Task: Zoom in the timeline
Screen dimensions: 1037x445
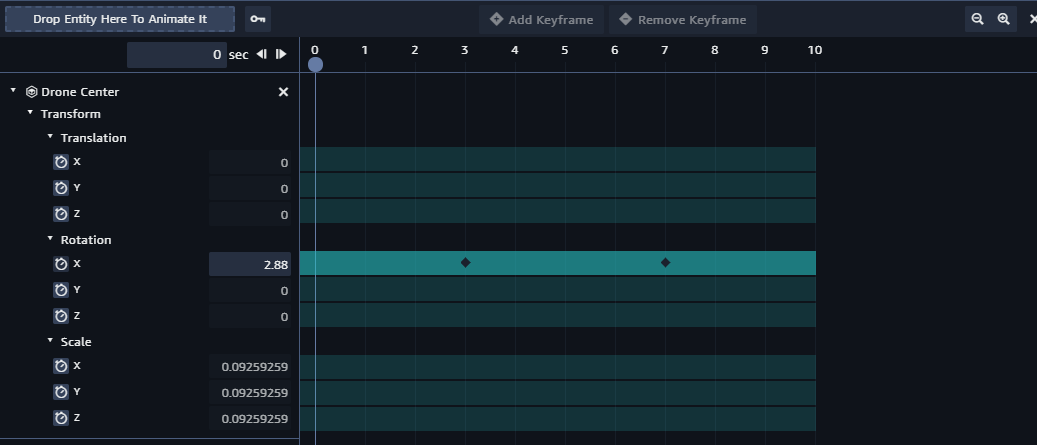Action: click(x=1004, y=19)
